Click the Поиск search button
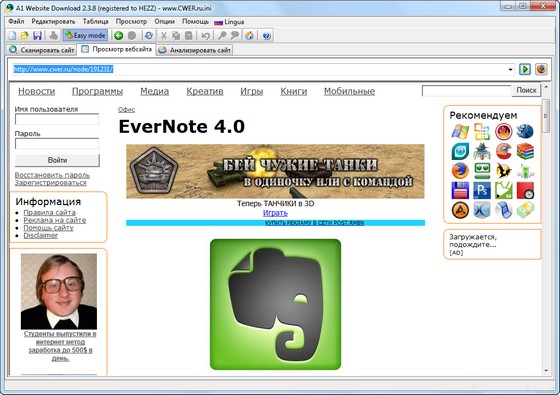560x395 pixels. 526,90
